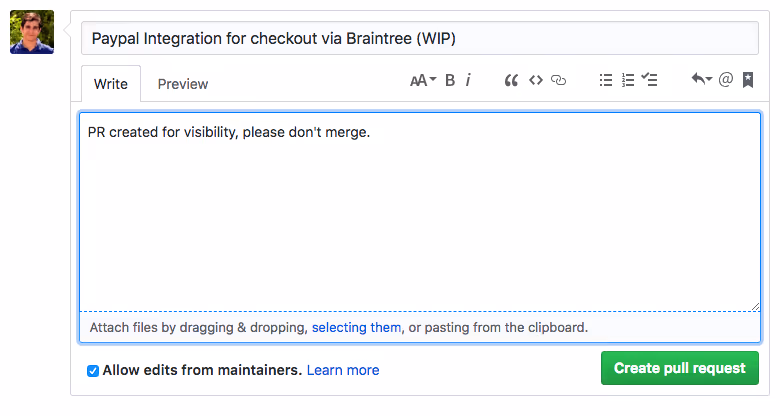Click the 'Allow edits from maintainers.' label
The width and height of the screenshot is (780, 416).
[202, 370]
